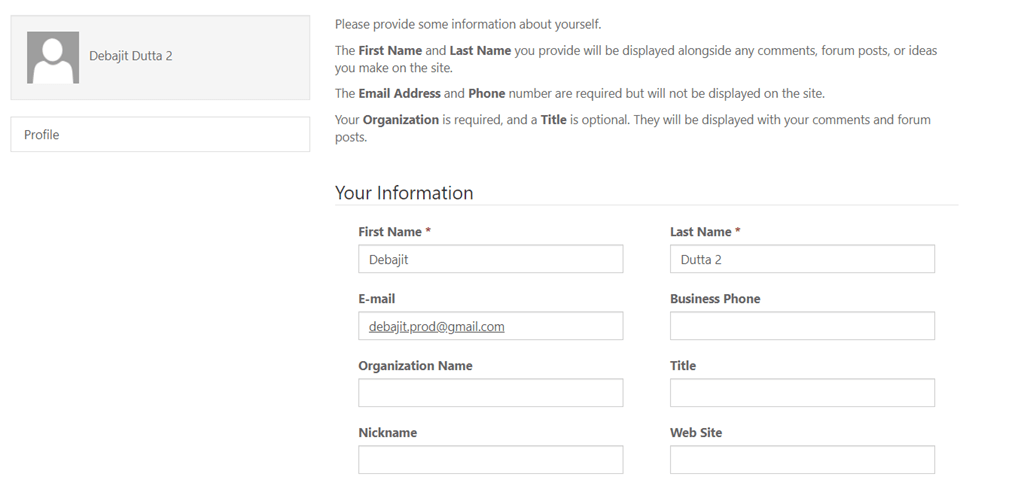Click the Web Site input field
This screenshot has height=486, width=1024.
point(802,460)
